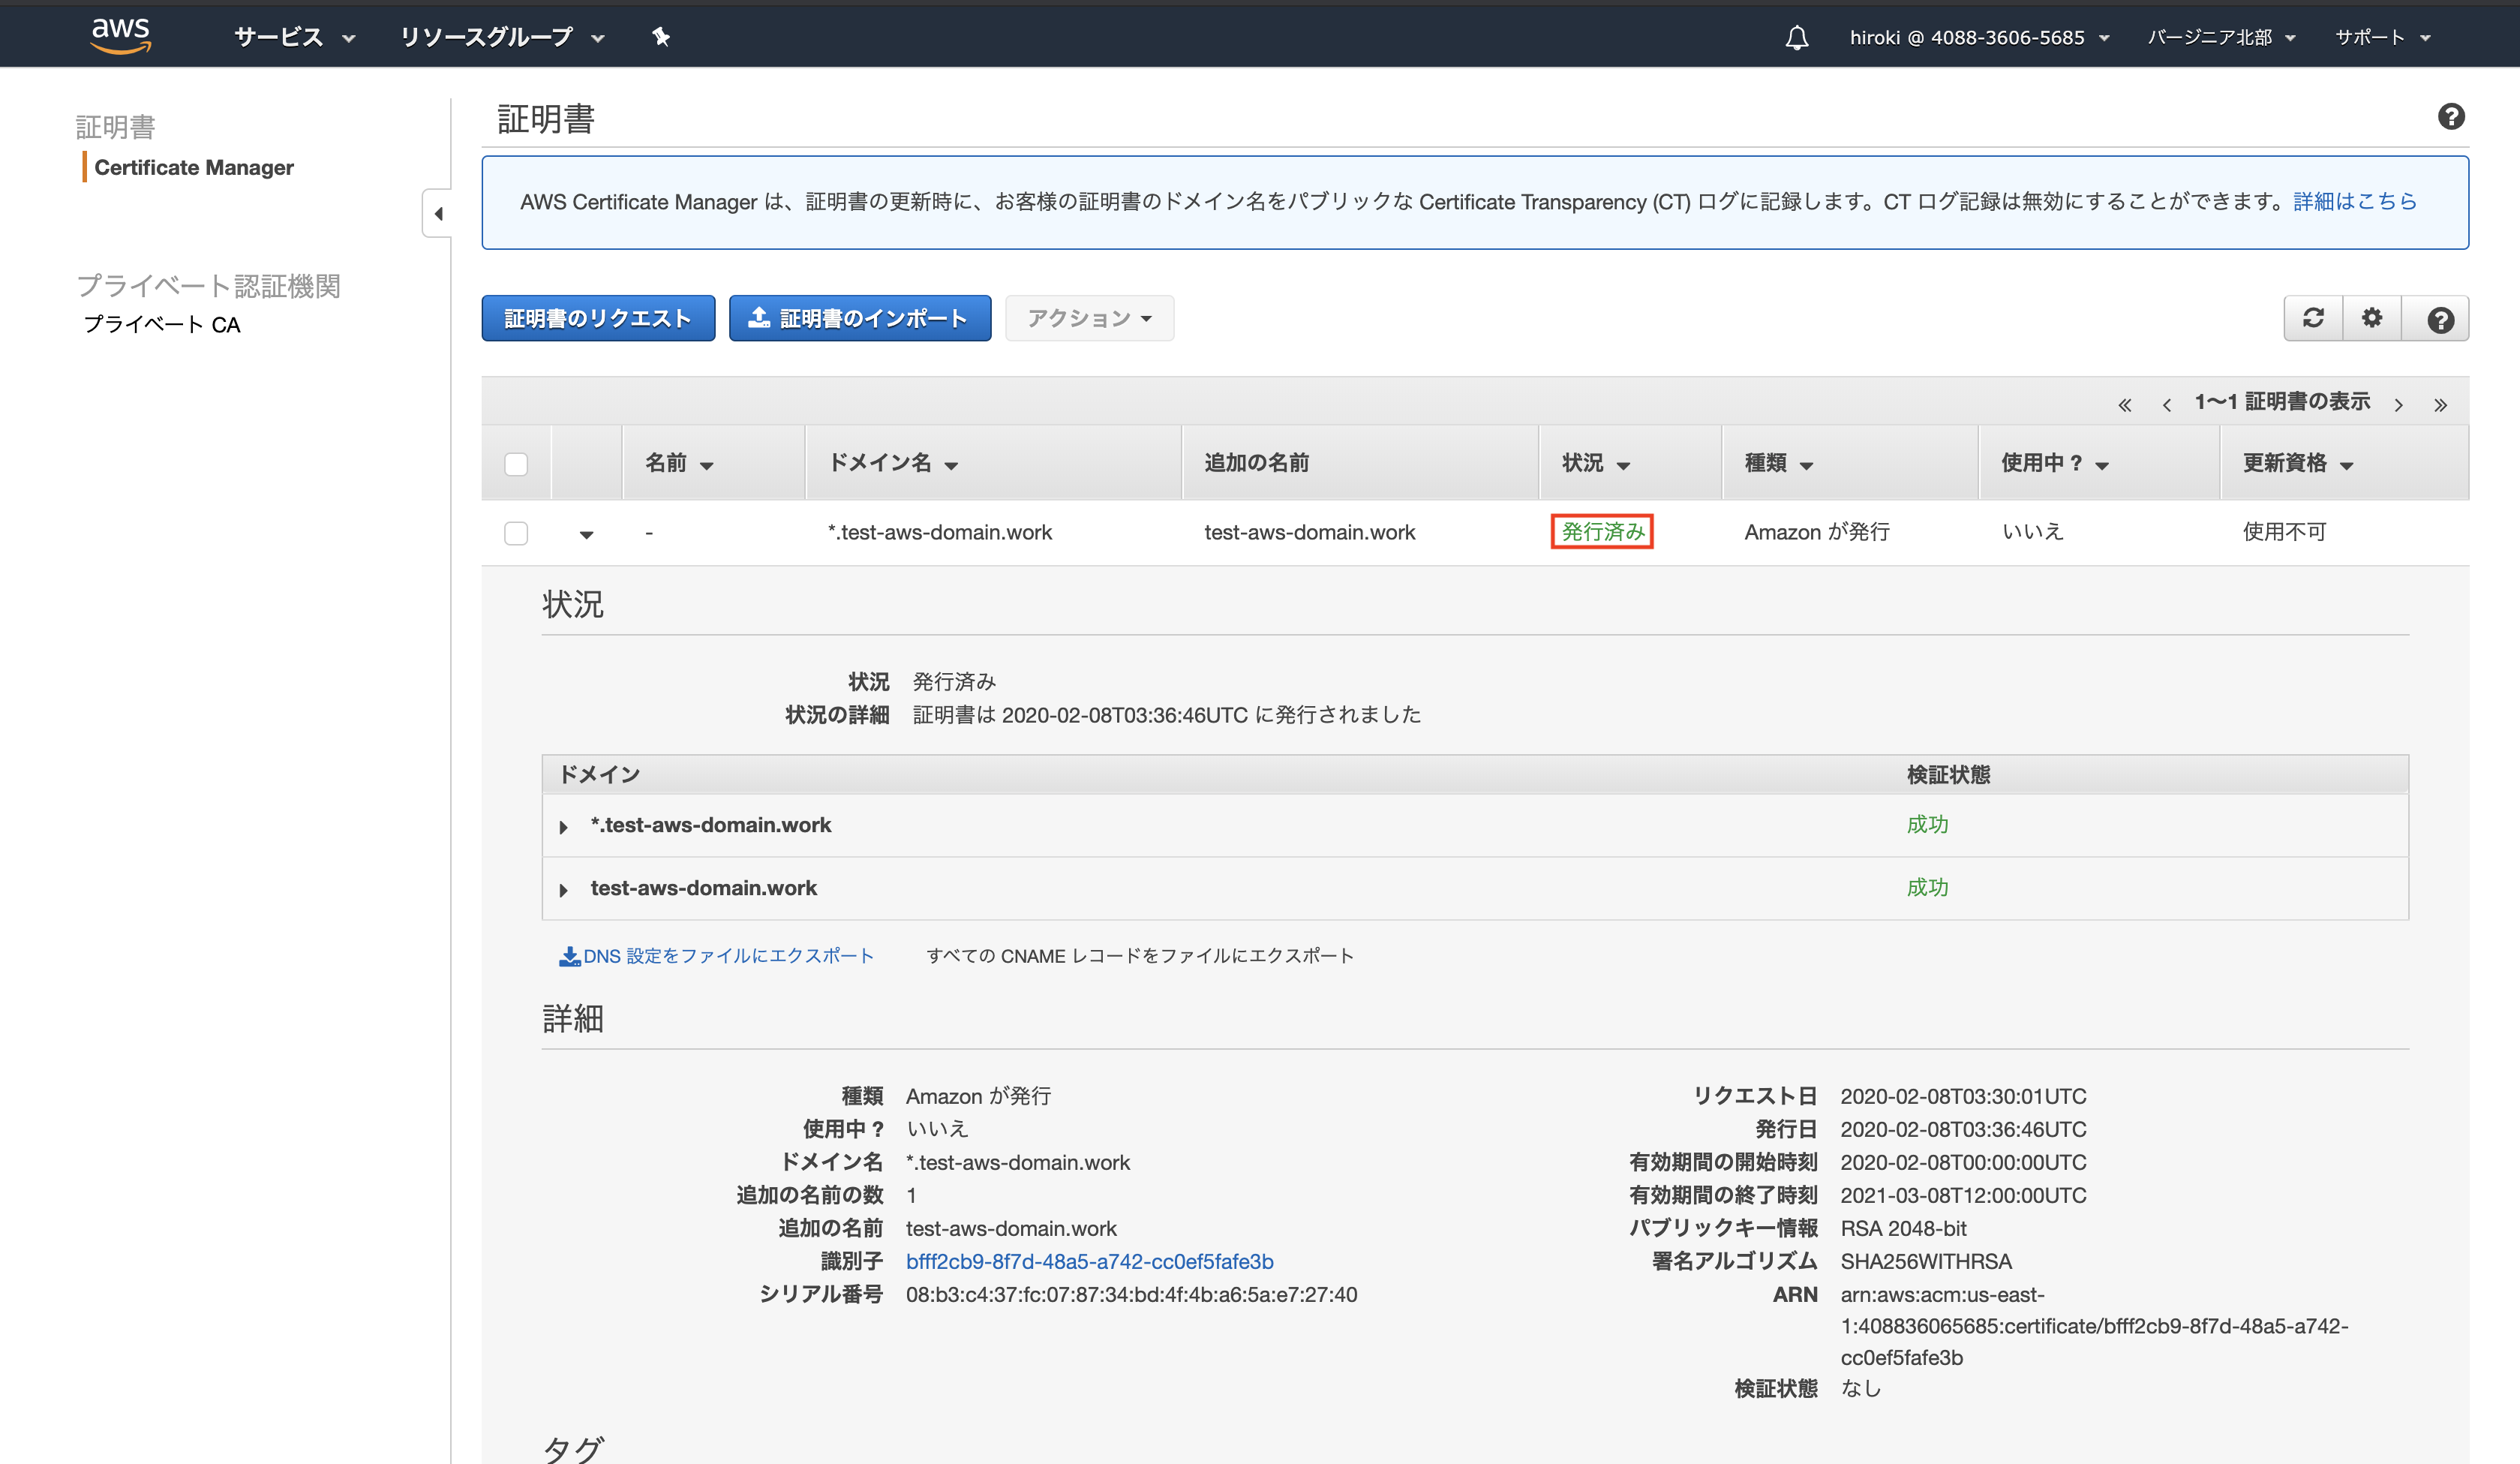This screenshot has width=2520, height=1464.
Task: Collapse the left sidebar with arrow handle
Action: click(x=438, y=213)
